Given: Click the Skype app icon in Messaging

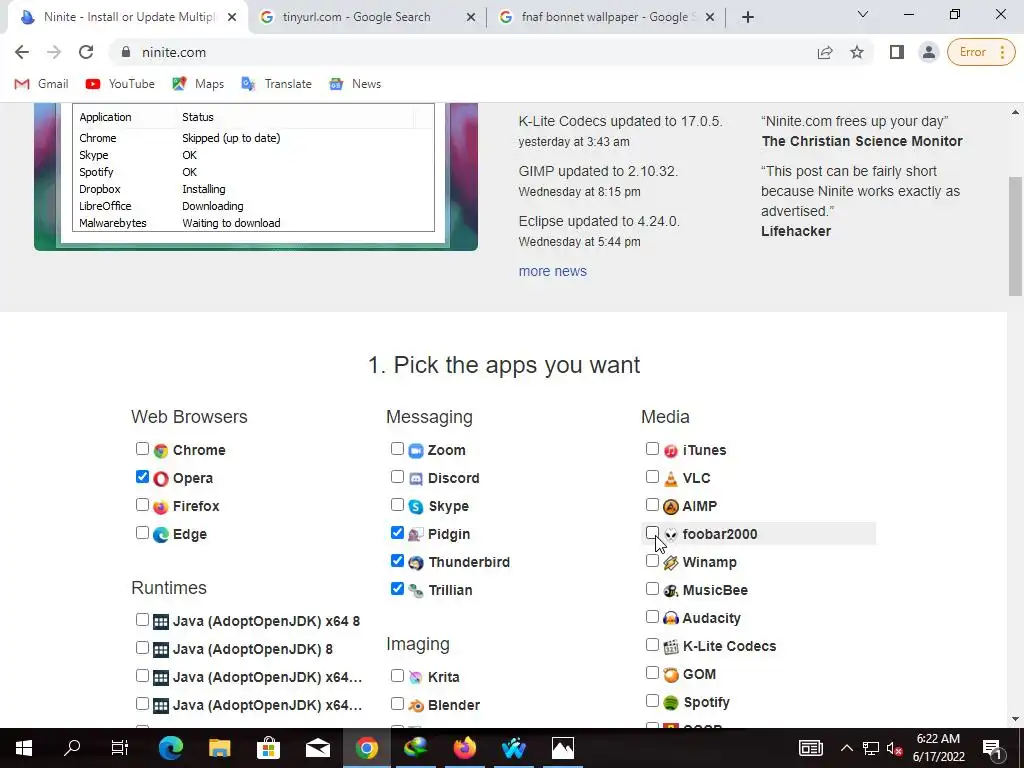Looking at the screenshot, I should tap(416, 507).
